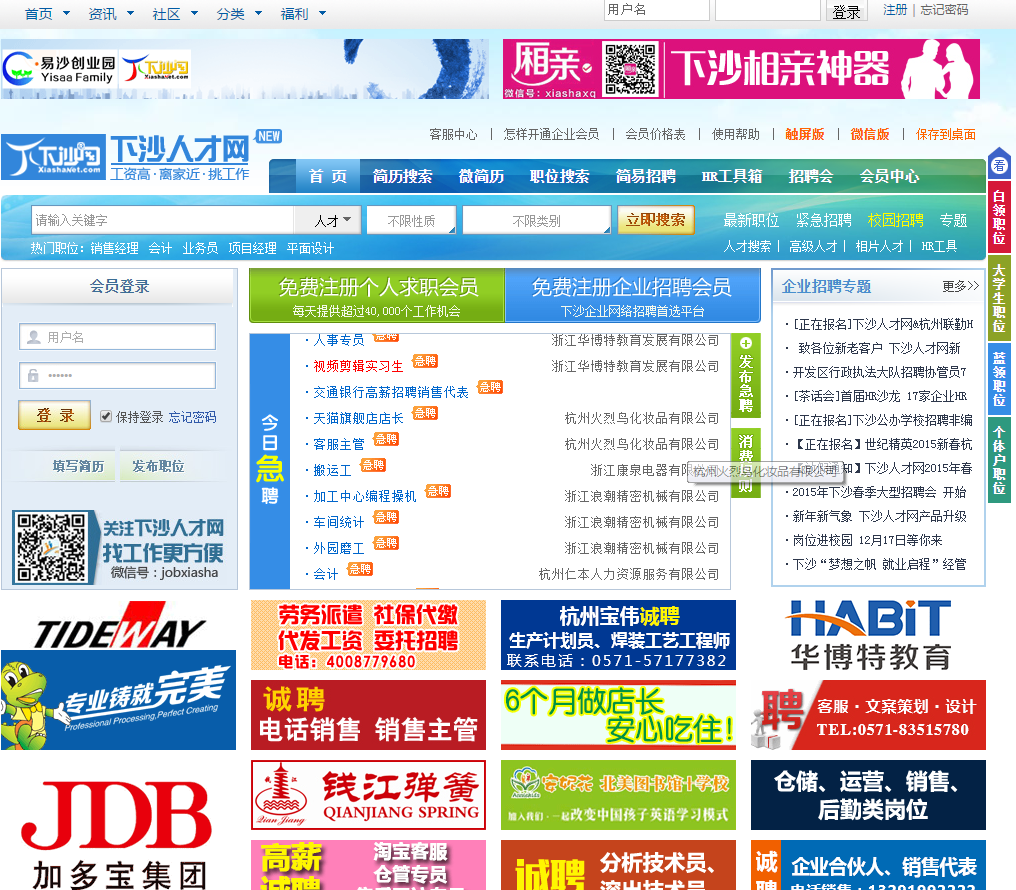Click the 销售经理 hot job link
1016x890 pixels.
tap(114, 248)
